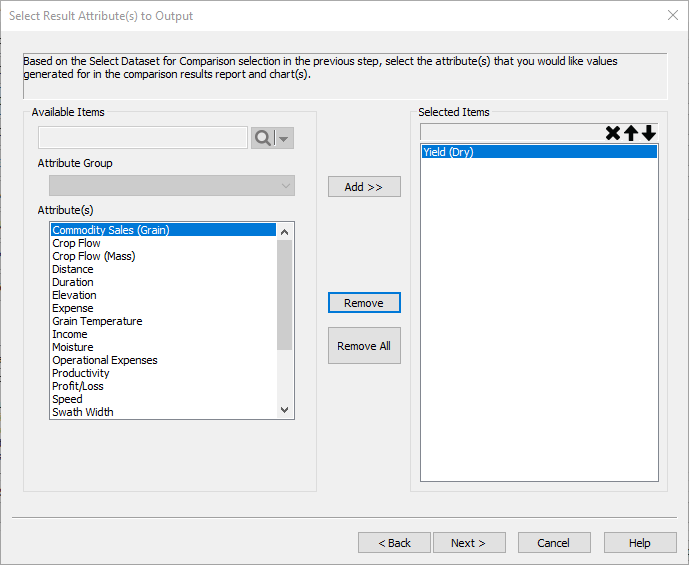Image resolution: width=689 pixels, height=565 pixels.
Task: Cancel the dialog
Action: point(554,543)
